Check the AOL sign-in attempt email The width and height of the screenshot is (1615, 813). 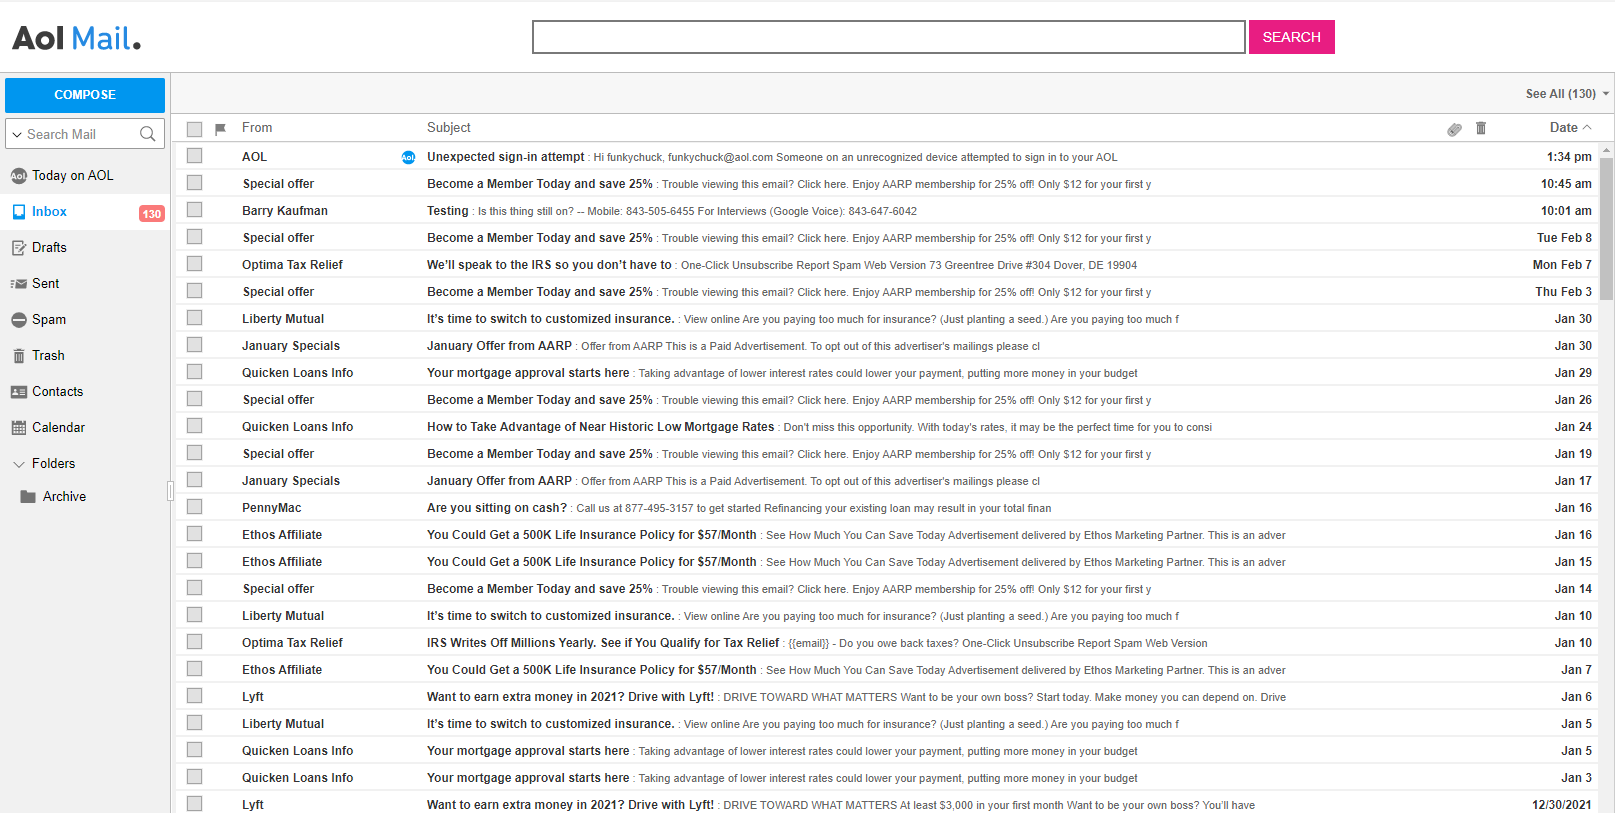[195, 156]
